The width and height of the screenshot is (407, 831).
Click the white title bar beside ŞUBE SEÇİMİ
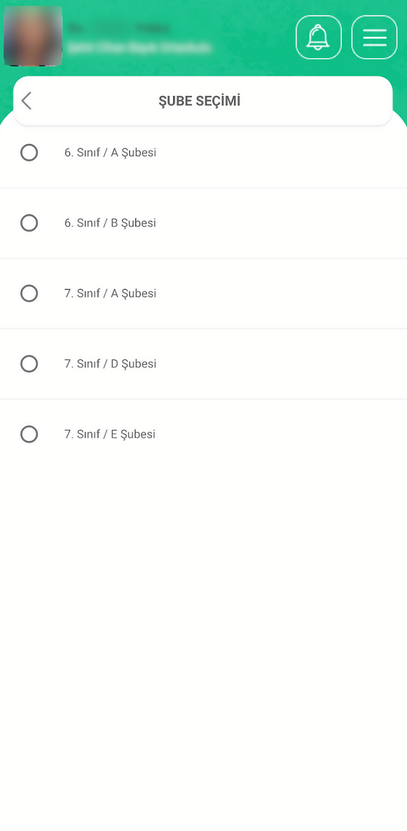[x=318, y=101]
